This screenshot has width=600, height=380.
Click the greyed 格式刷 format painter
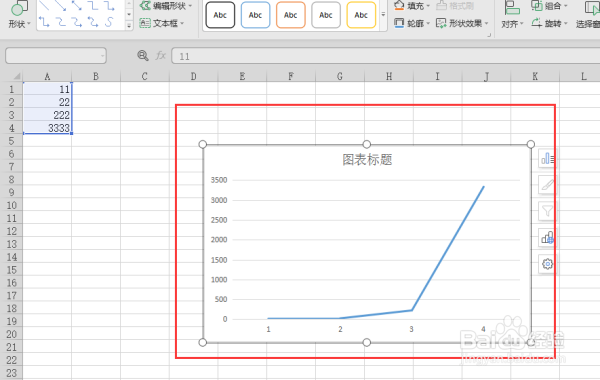(455, 5)
